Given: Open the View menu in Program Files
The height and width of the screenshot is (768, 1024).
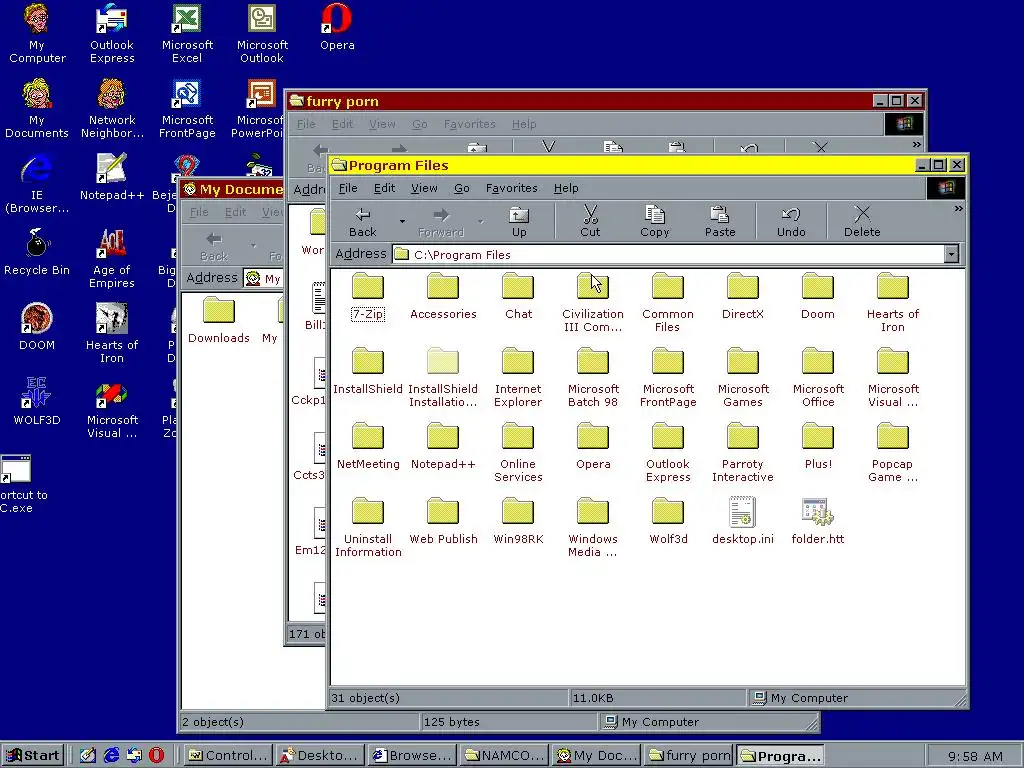Looking at the screenshot, I should coord(424,188).
